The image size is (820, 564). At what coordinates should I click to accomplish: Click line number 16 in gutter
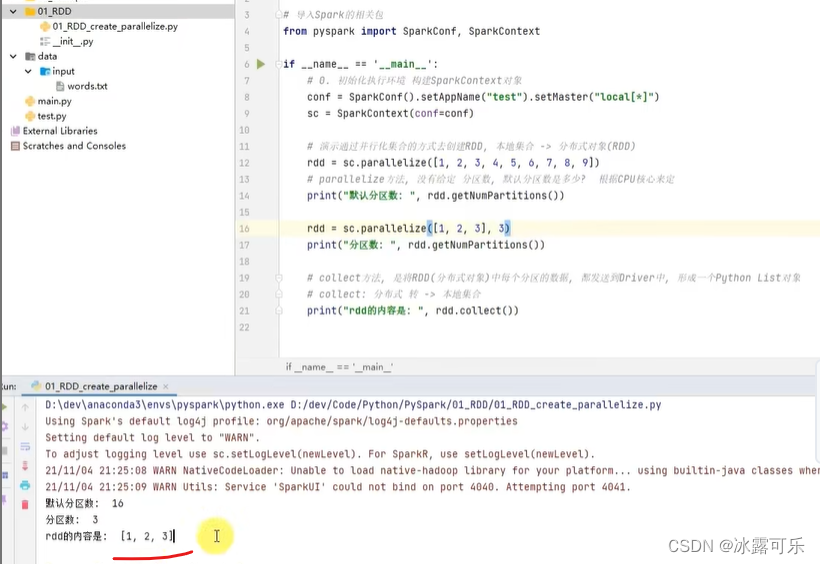[244, 229]
